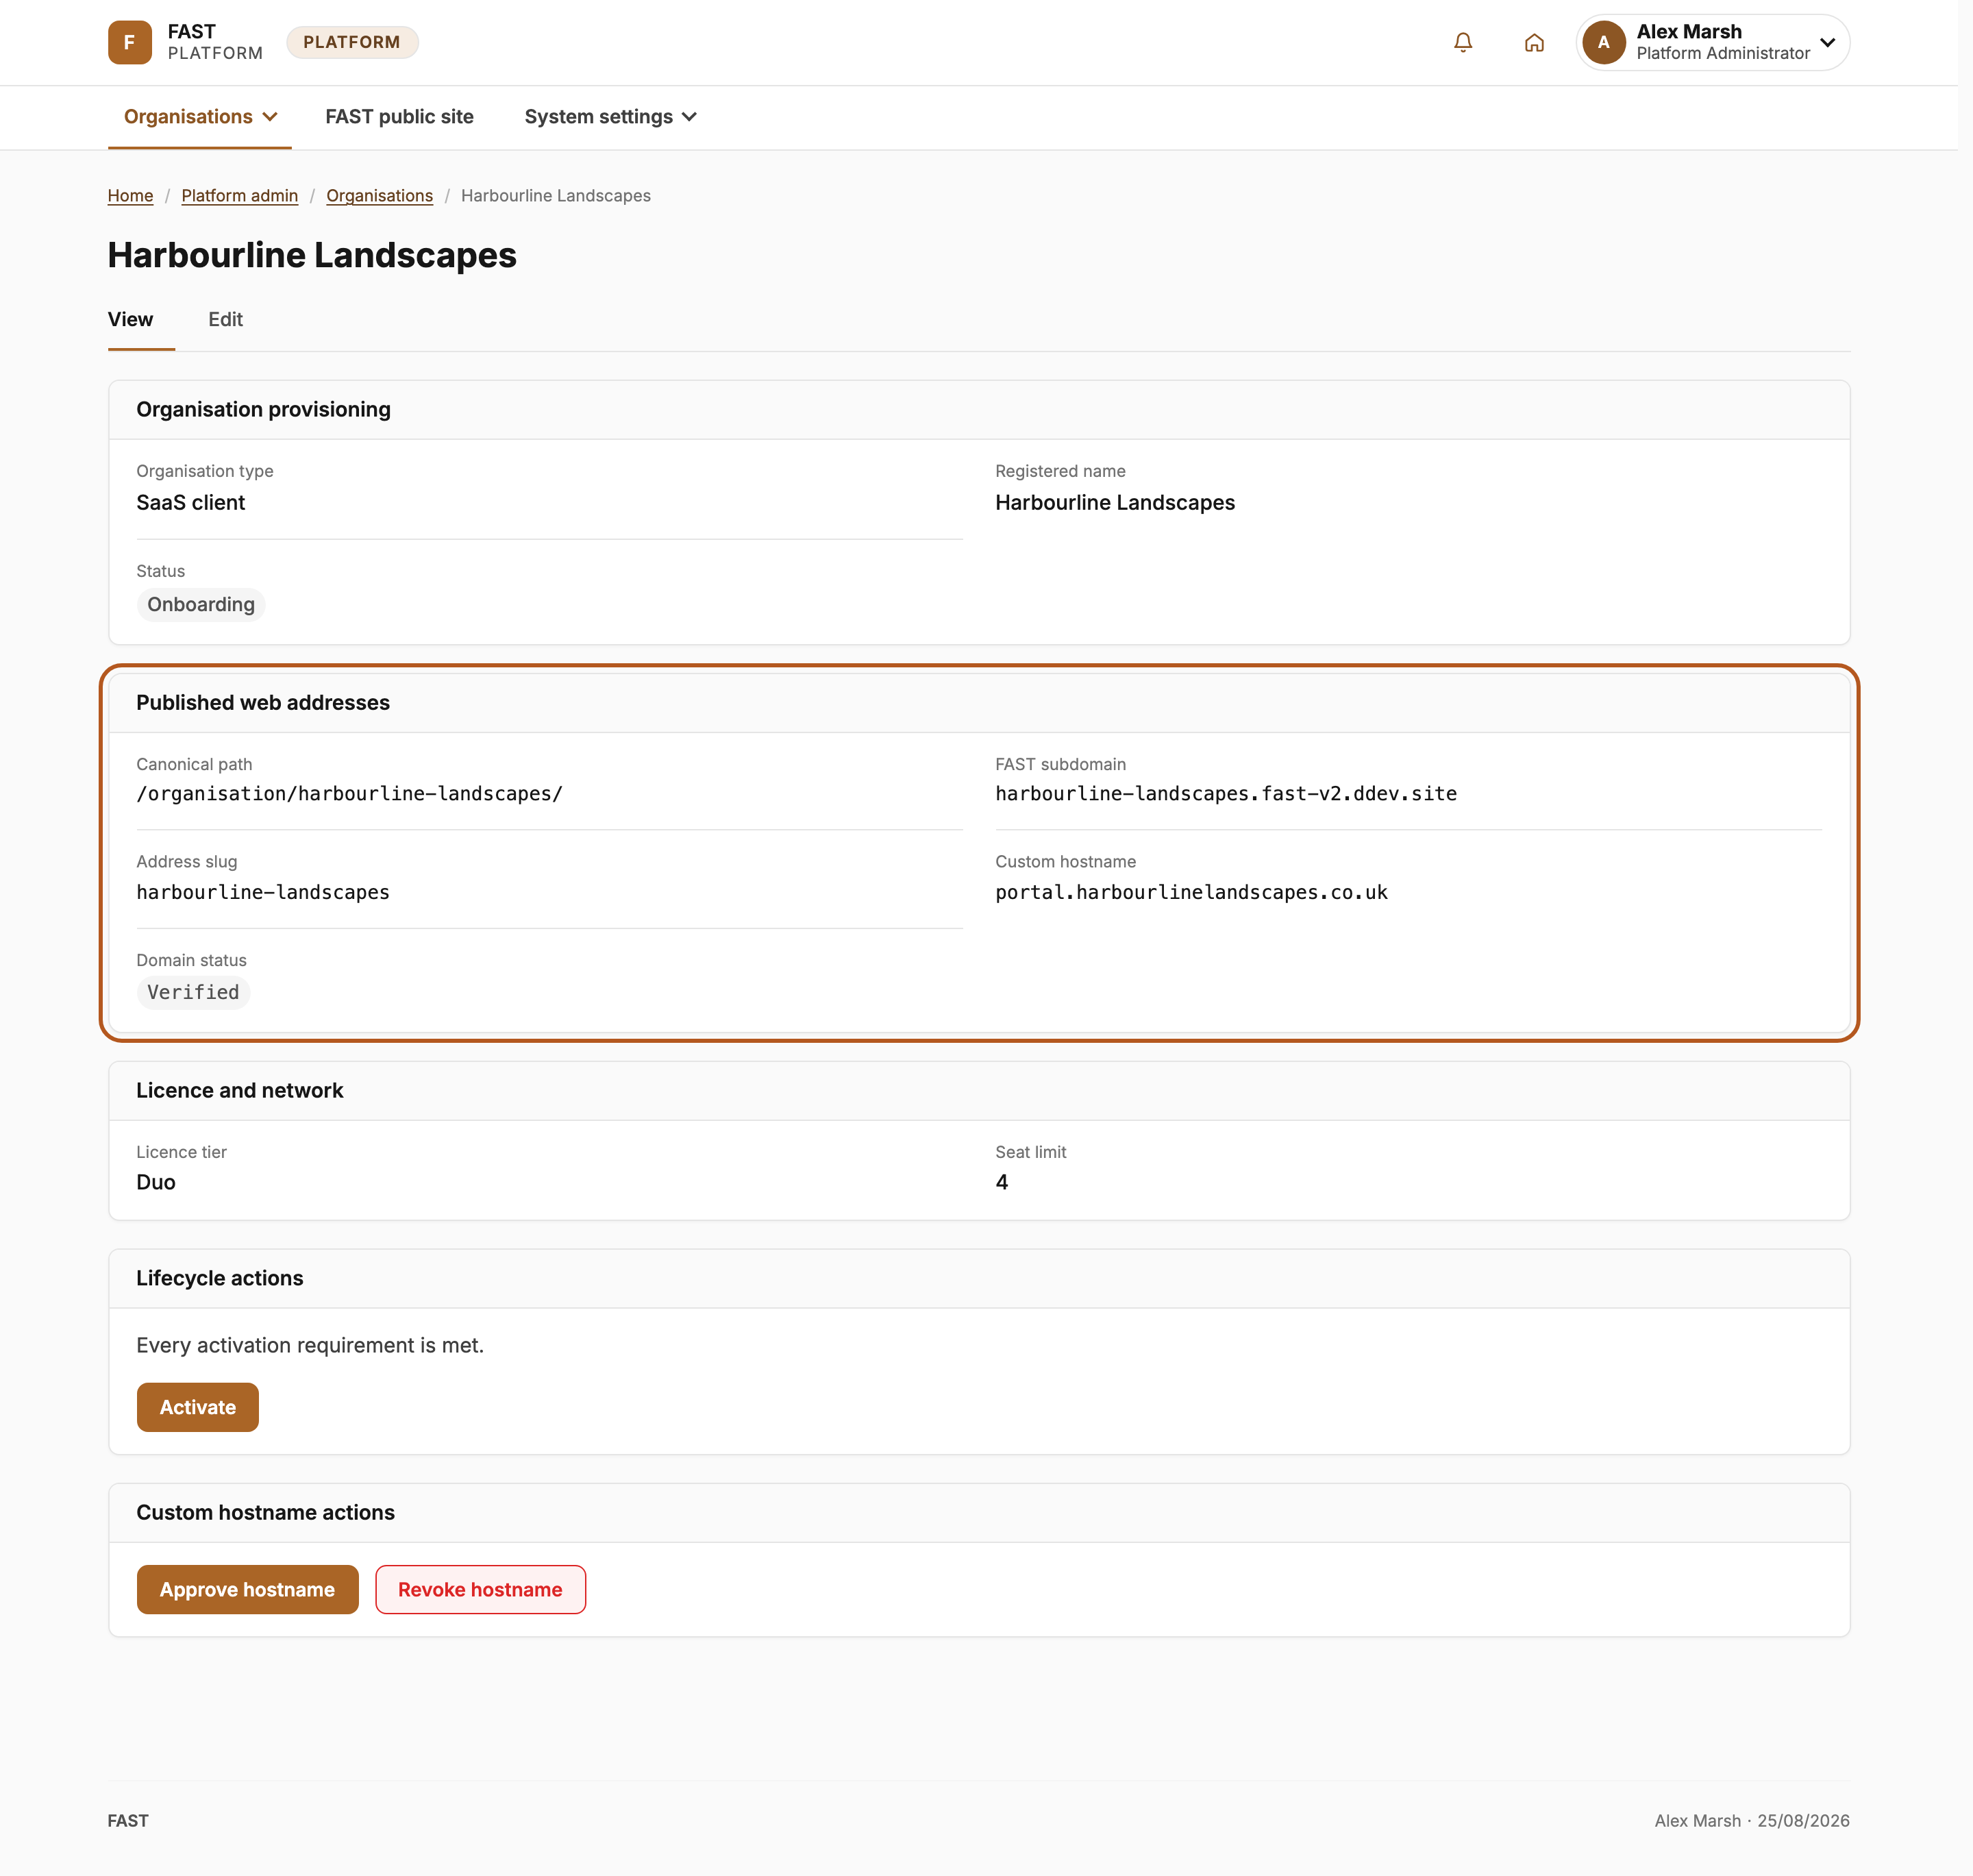
Task: Click FAST subdomain harbourline-landscapes.fast-v2.ddev.site
Action: [x=1225, y=794]
